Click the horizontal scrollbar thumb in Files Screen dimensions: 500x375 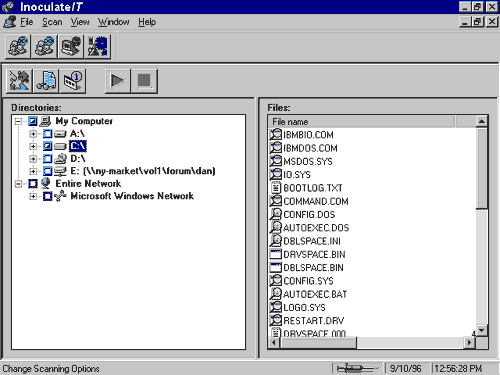(319, 342)
